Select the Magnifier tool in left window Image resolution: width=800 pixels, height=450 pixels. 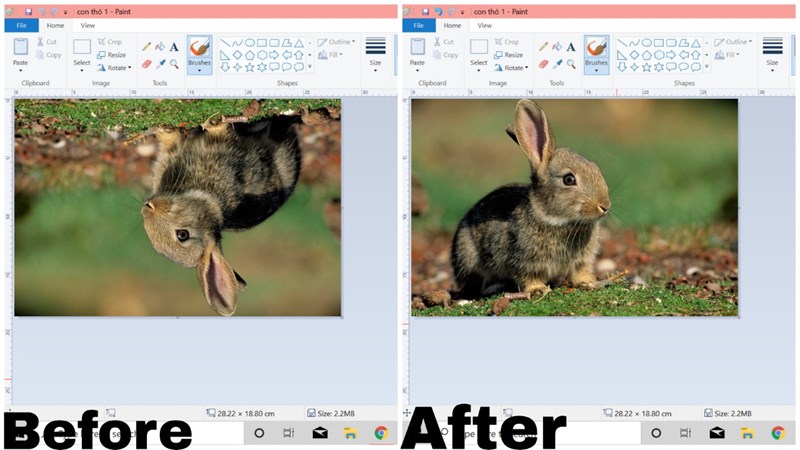[x=174, y=64]
